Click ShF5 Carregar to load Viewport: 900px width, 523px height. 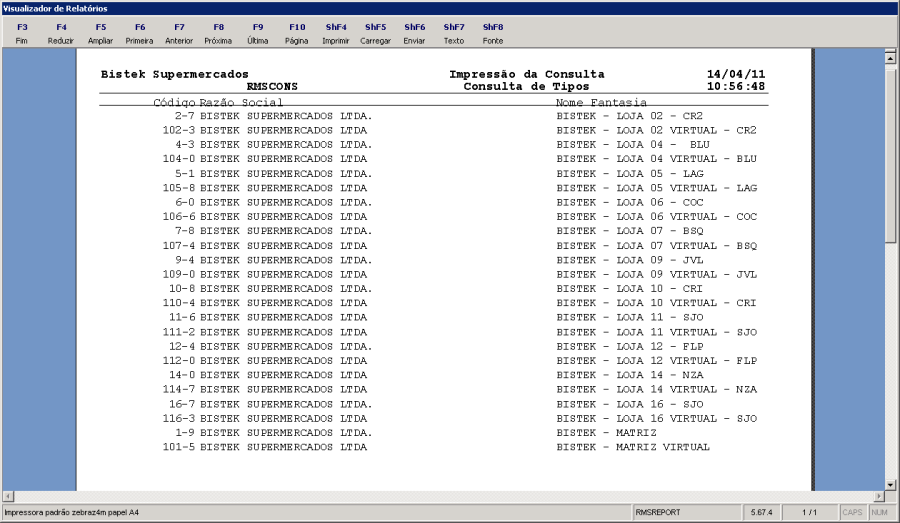click(x=375, y=34)
